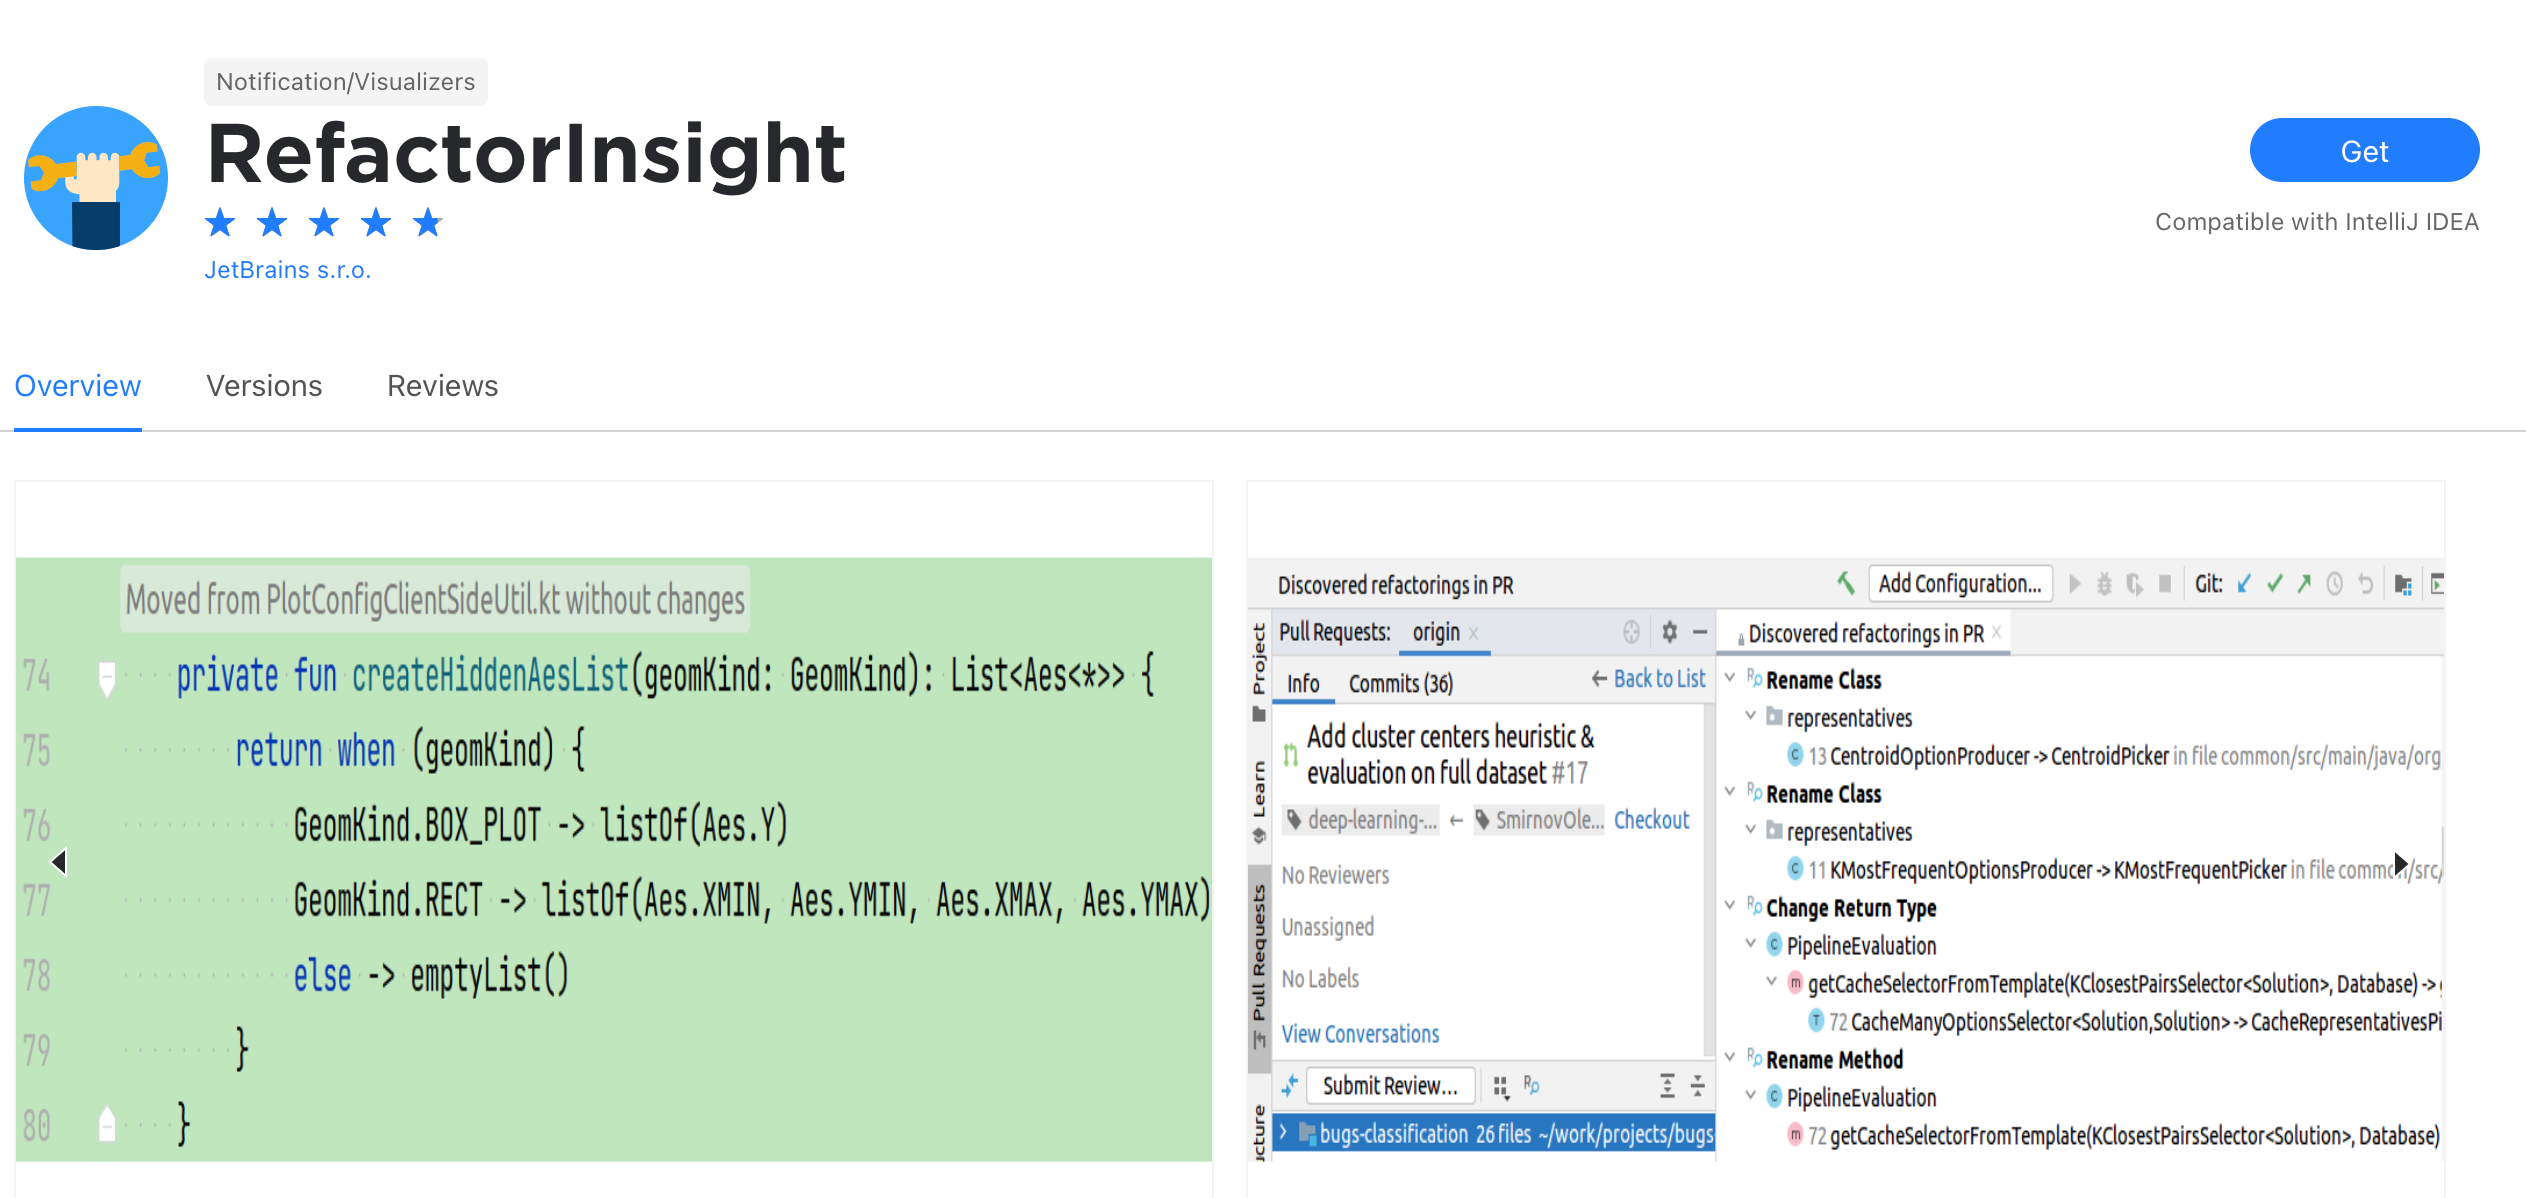Screen dimensions: 2526x1198
Task: Collapse the Change Return Type node
Action: coord(1732,906)
